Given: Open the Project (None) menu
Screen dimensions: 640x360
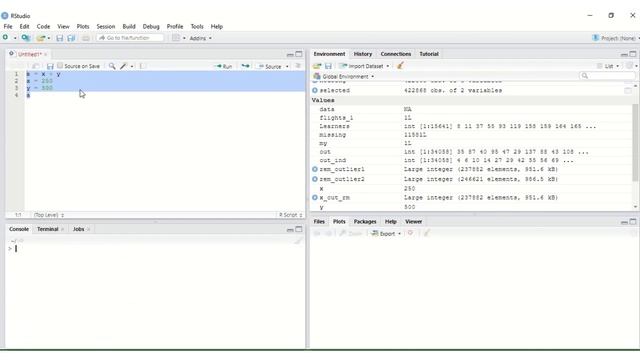Looking at the screenshot, I should [x=615, y=38].
